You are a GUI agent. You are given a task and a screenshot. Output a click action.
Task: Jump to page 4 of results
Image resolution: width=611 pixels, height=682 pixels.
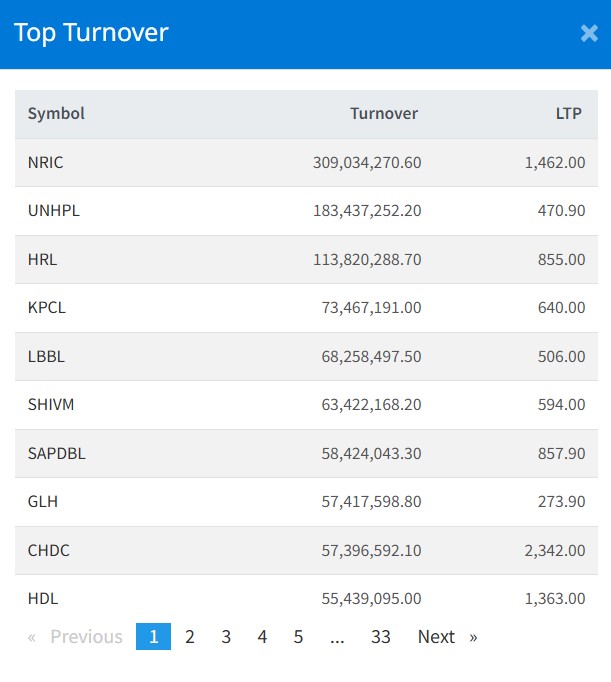pyautogui.click(x=262, y=637)
